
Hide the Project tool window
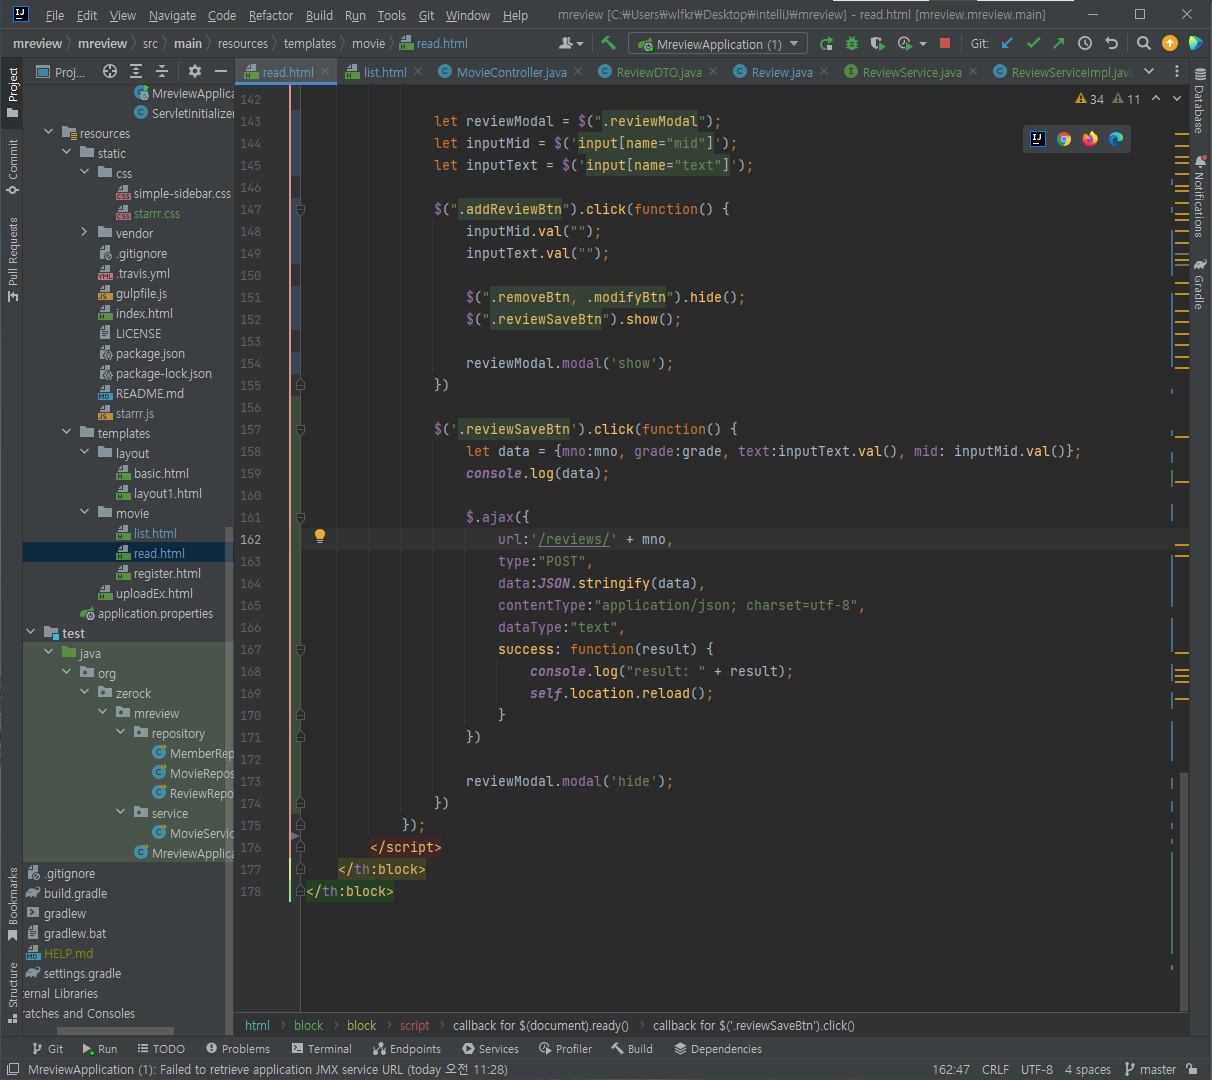pyautogui.click(x=221, y=71)
